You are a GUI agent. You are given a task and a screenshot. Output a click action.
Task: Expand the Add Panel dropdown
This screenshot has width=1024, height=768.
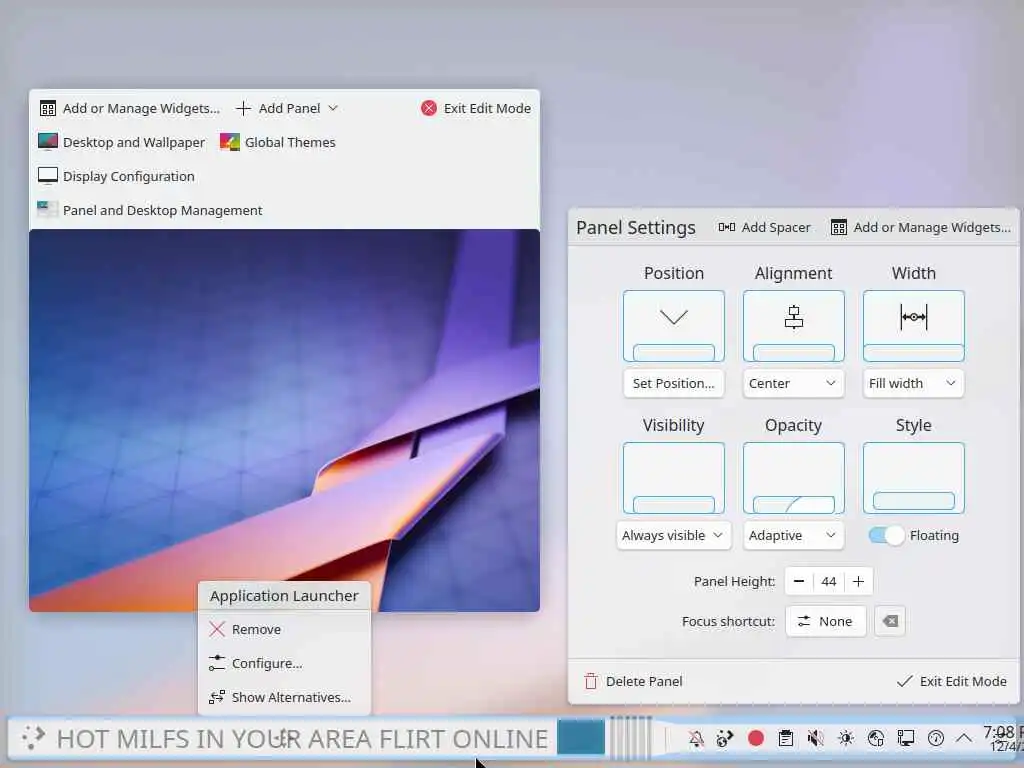point(287,108)
